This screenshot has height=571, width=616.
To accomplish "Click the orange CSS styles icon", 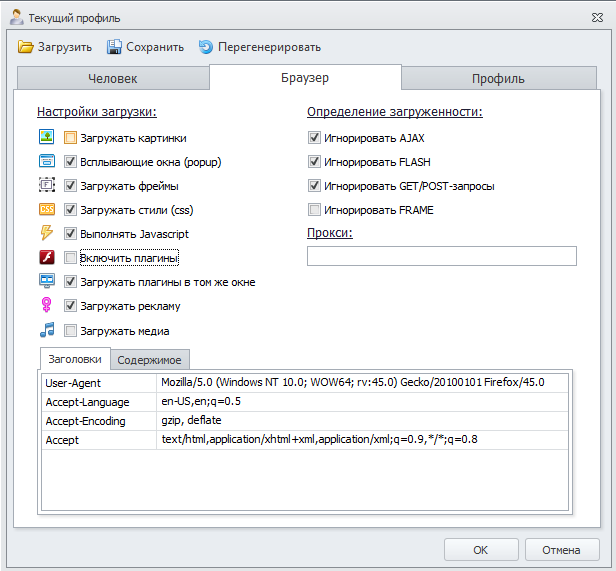I will (x=46, y=210).
